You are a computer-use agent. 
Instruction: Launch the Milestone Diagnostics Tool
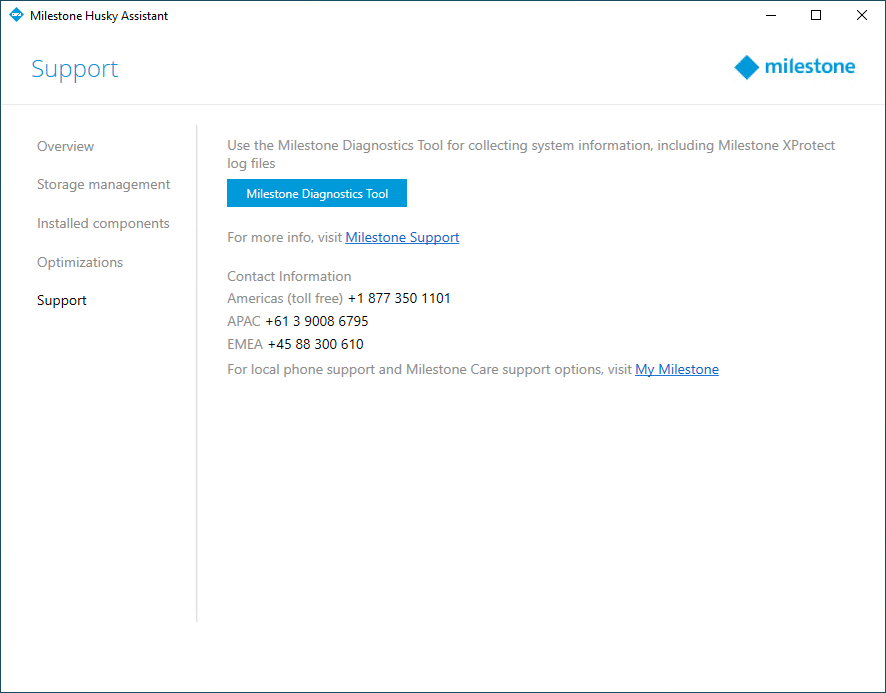(317, 193)
